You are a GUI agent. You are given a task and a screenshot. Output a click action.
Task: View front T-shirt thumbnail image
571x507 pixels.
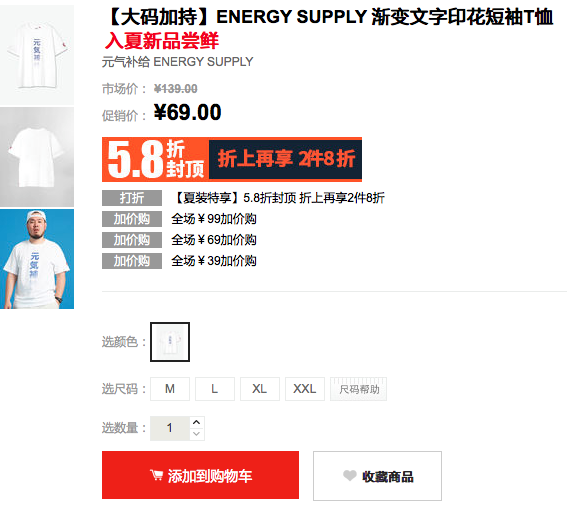pyautogui.click(x=37, y=55)
